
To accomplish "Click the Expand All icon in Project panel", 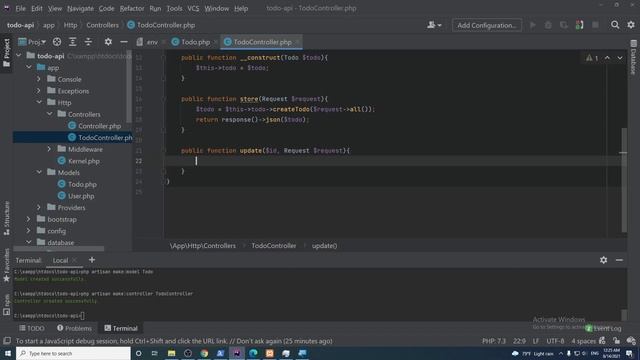I will [x=72, y=42].
